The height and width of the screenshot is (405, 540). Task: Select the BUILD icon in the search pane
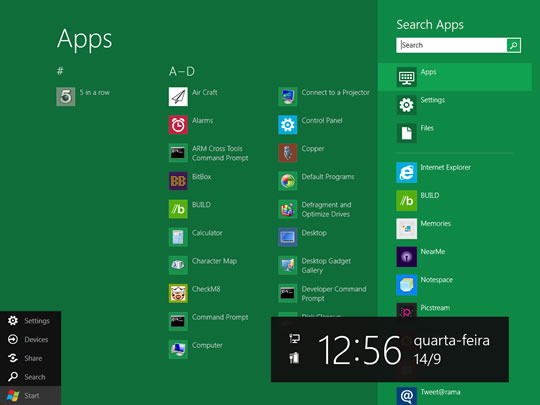406,200
